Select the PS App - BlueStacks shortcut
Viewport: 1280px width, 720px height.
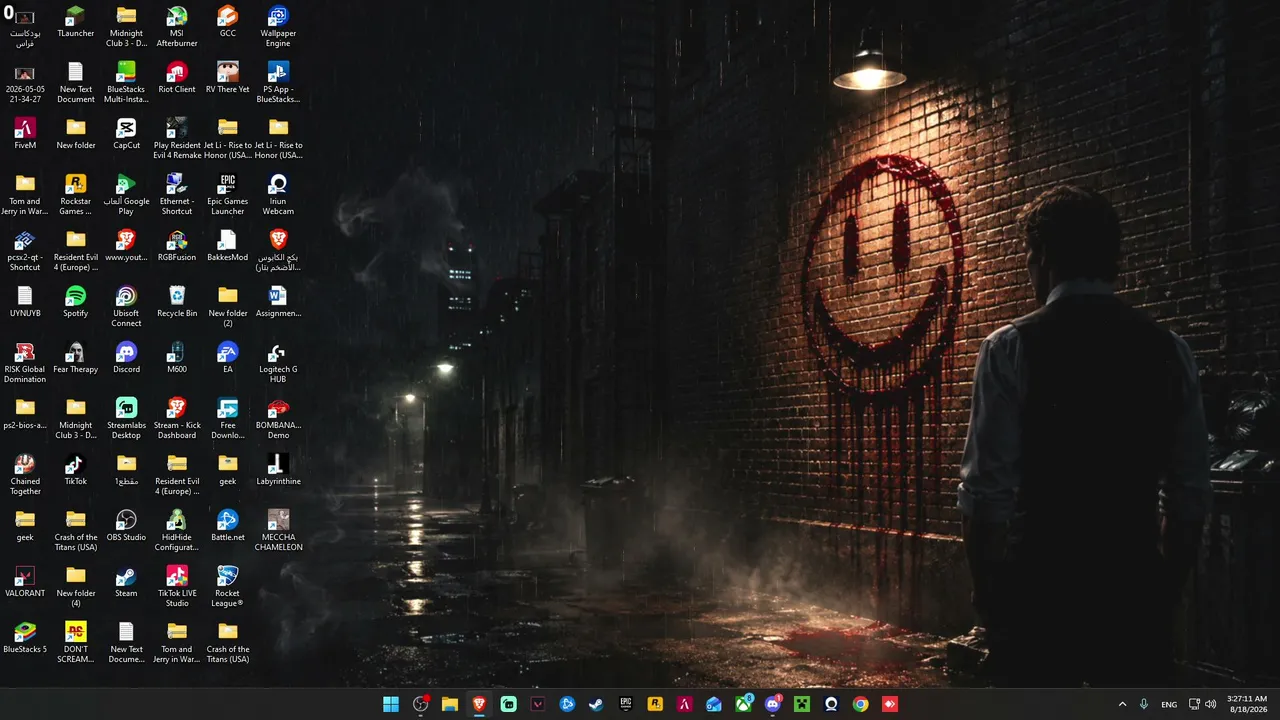[278, 83]
